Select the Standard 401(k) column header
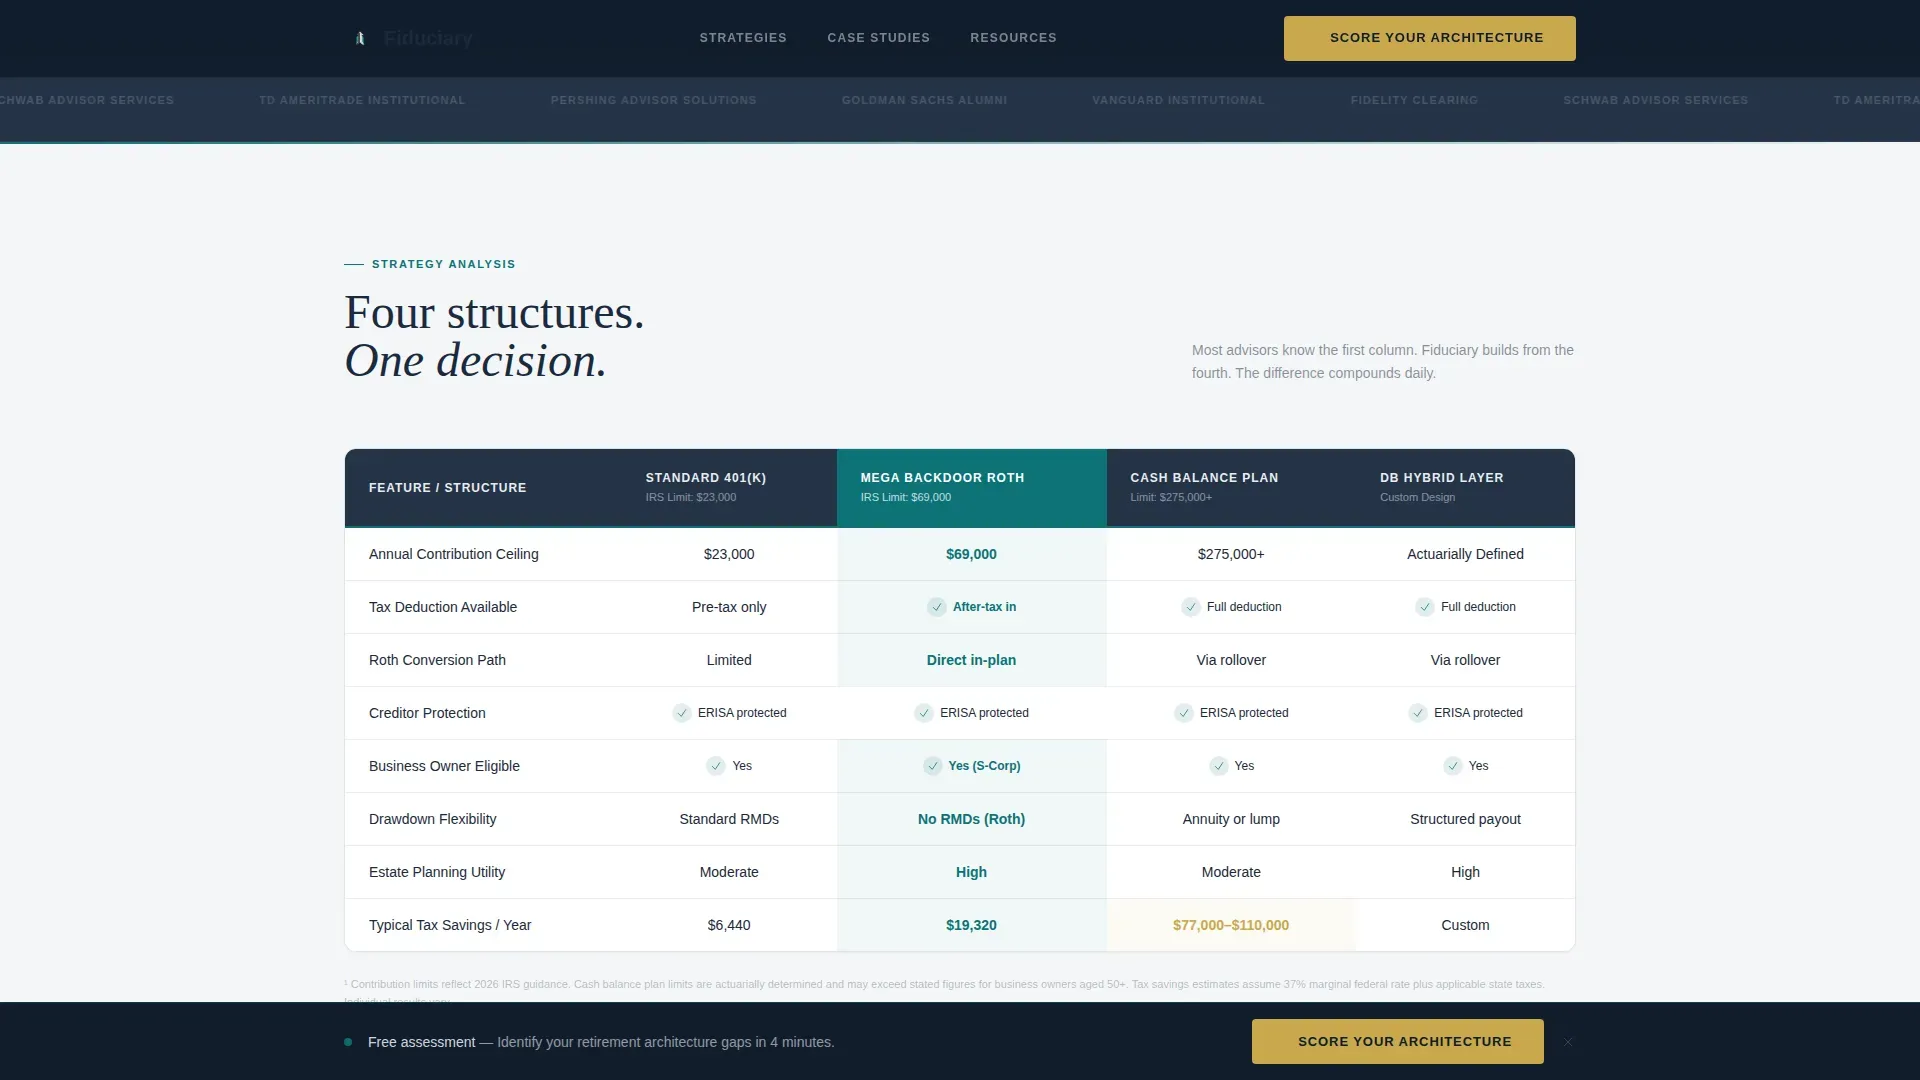 (x=729, y=487)
